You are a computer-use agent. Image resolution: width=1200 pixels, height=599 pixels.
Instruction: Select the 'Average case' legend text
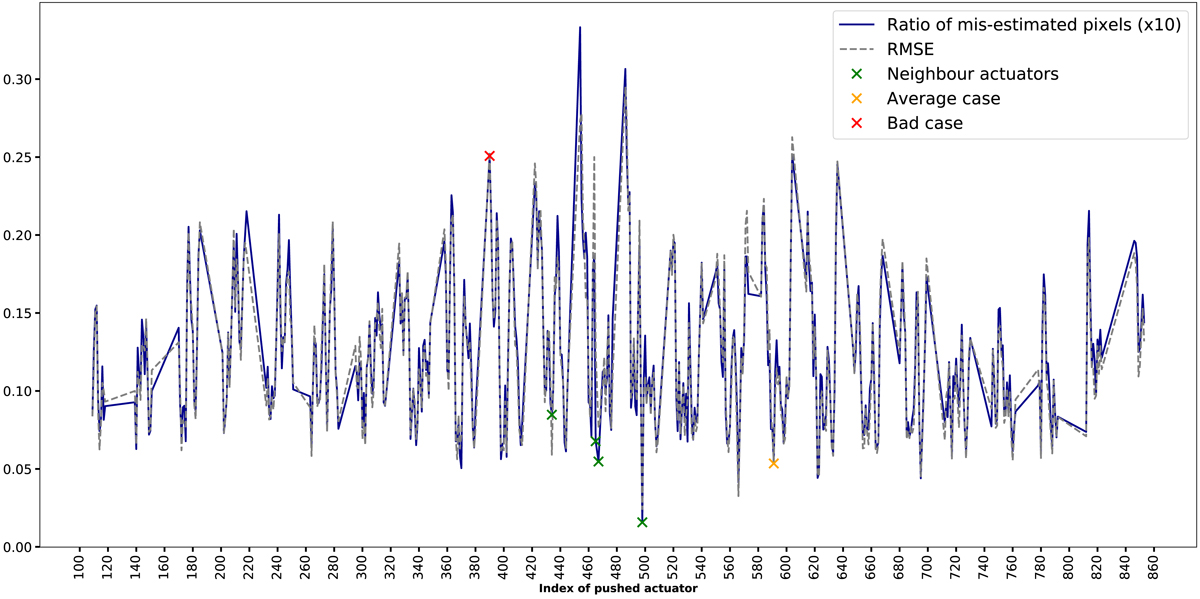coord(943,98)
